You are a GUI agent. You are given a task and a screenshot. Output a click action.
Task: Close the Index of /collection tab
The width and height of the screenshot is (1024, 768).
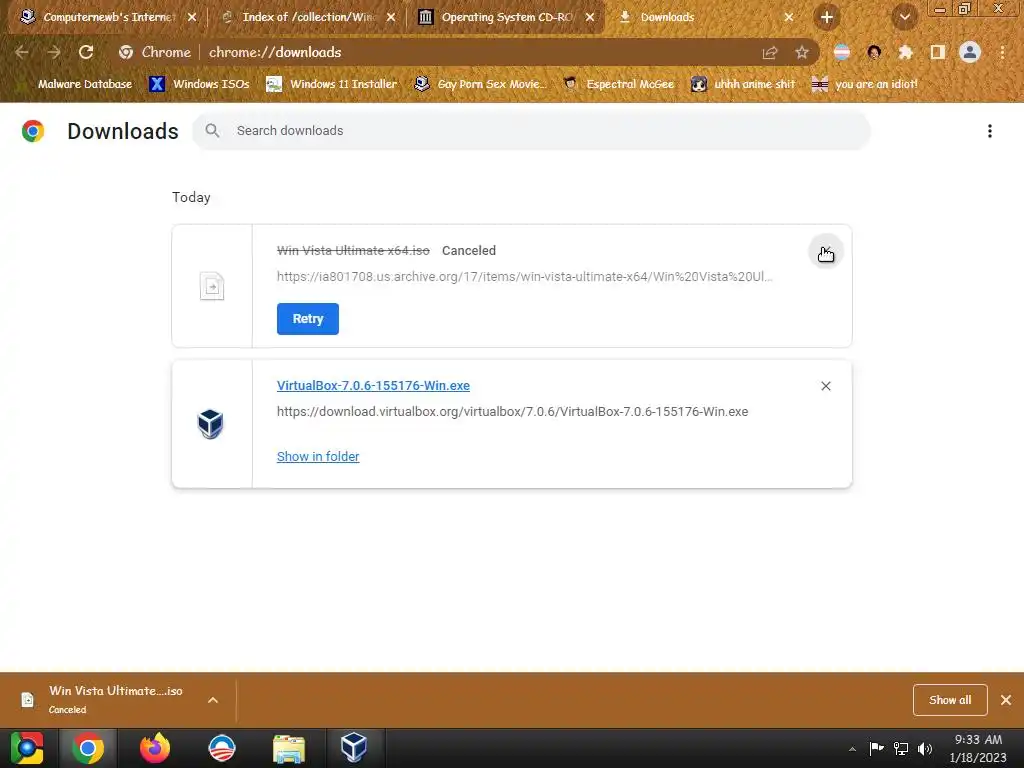pos(391,18)
